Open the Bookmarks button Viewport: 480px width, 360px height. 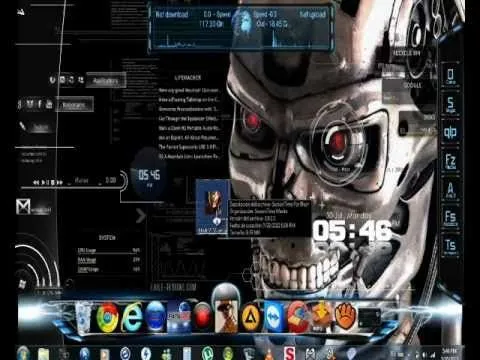coord(74,105)
